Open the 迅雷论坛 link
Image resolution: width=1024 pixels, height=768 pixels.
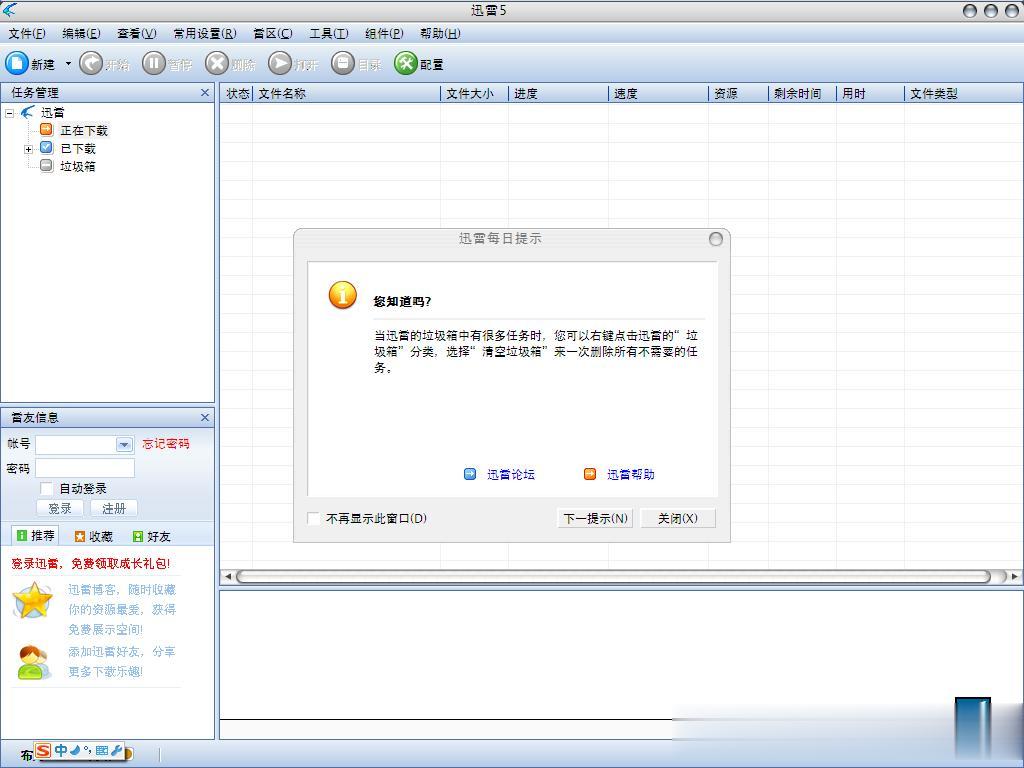coord(511,474)
